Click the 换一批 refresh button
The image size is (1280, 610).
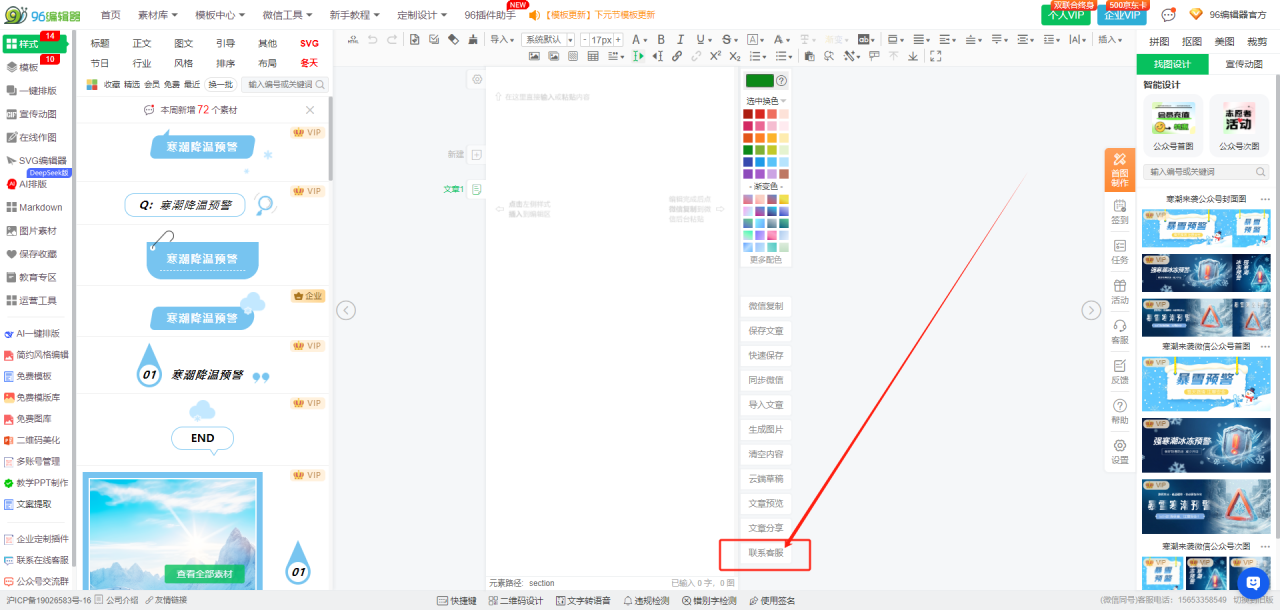[x=220, y=85]
